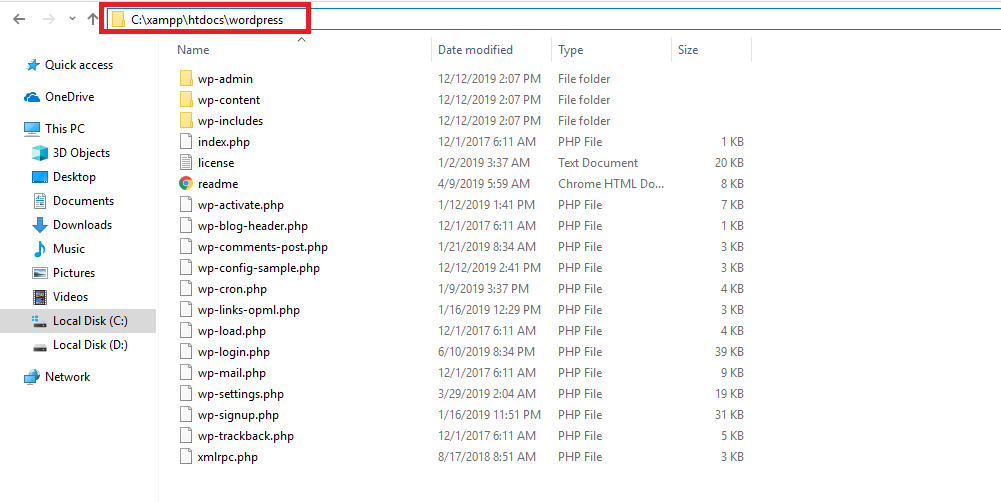Click the address bar path field
This screenshot has width=1001, height=502.
pos(553,20)
